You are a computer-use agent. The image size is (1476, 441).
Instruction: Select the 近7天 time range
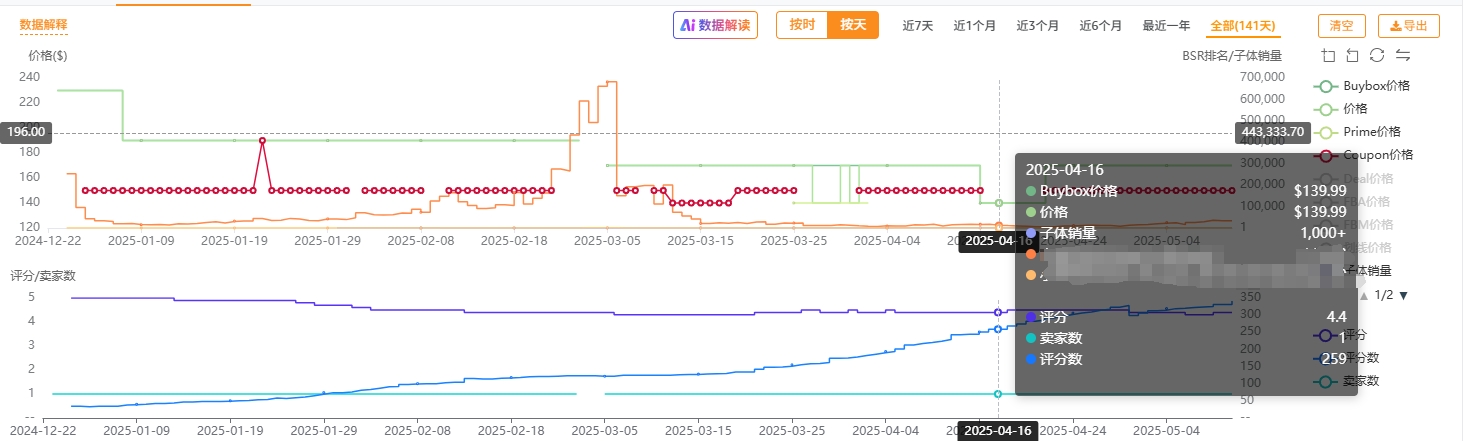[917, 26]
